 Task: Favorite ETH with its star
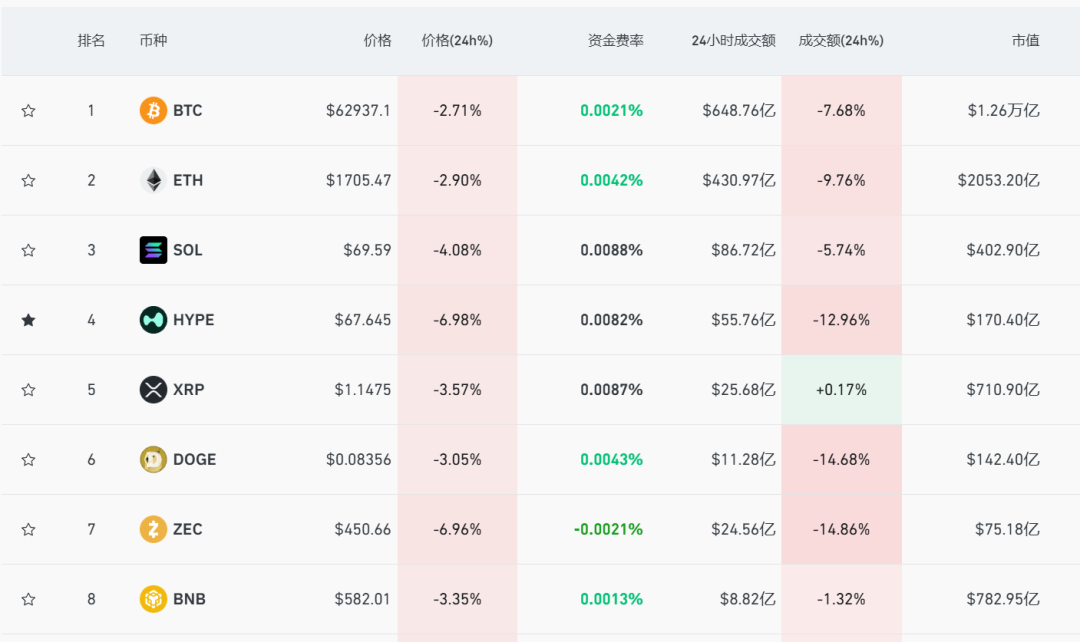point(28,180)
